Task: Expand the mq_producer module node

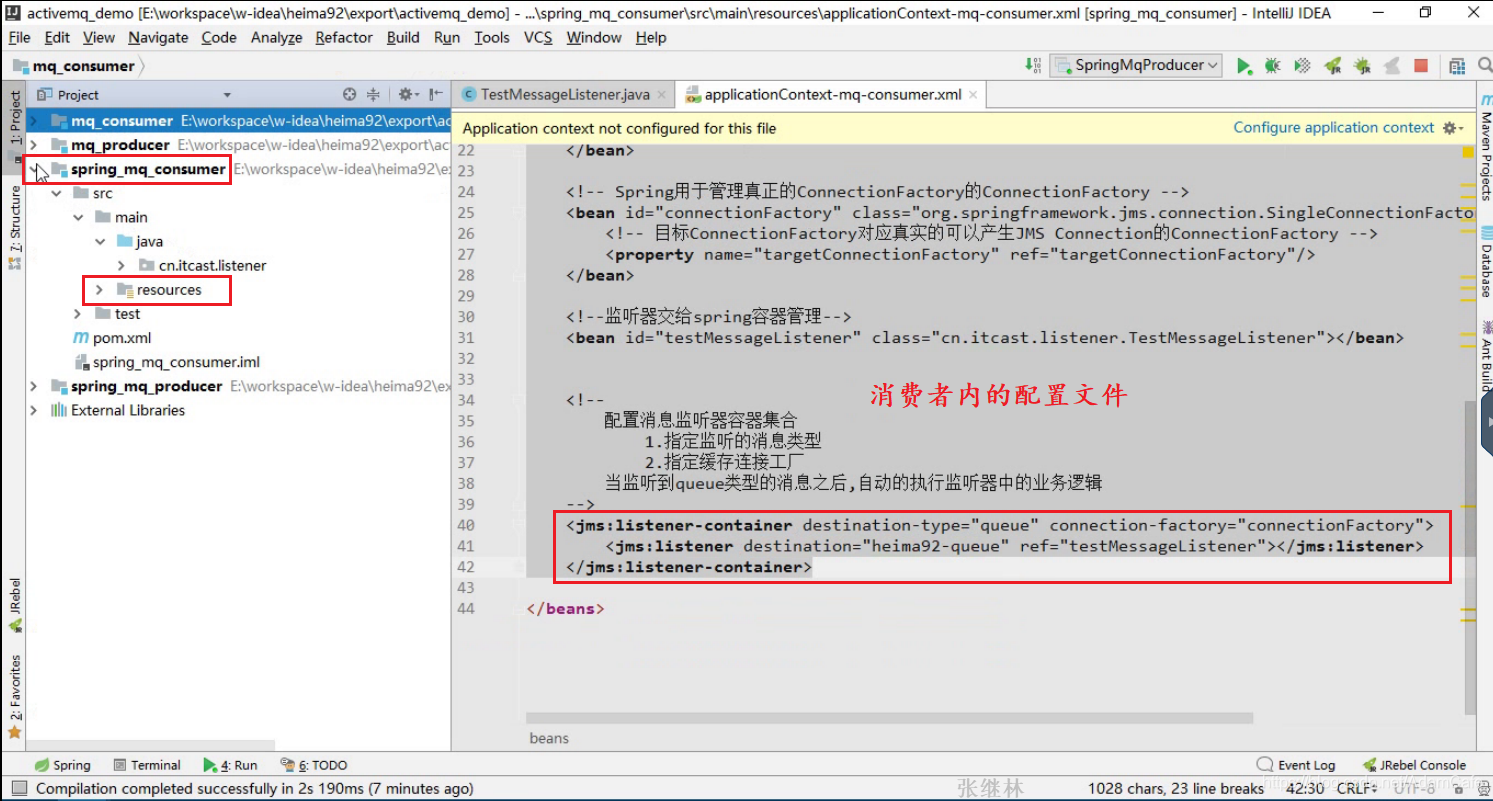Action: pos(35,145)
